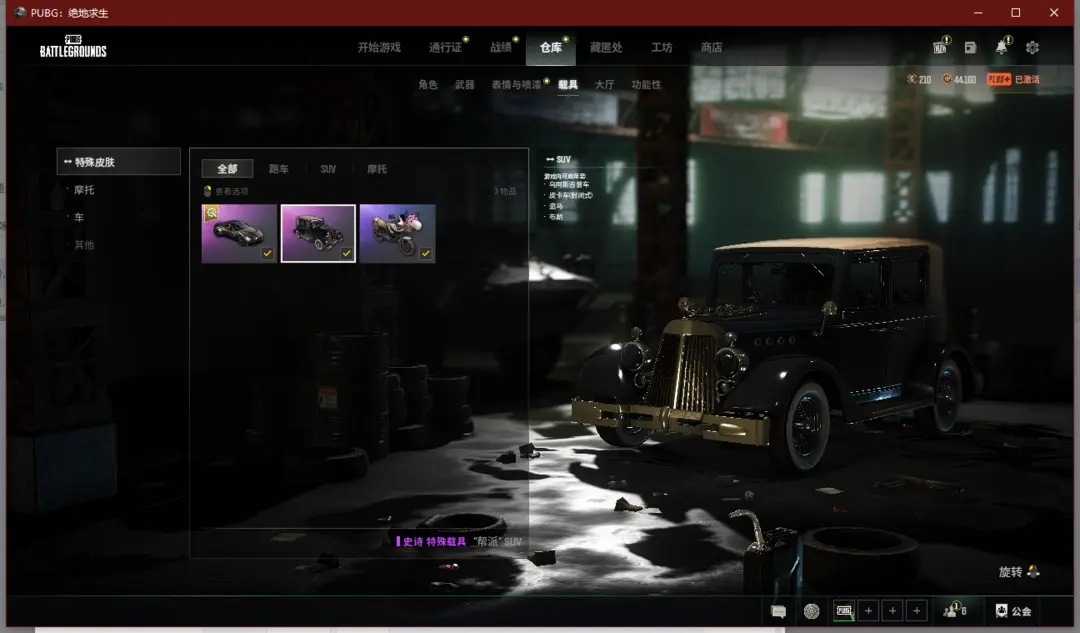Toggle the checkmark on motorcycle skin
Image resolution: width=1080 pixels, height=633 pixels.
coord(426,253)
